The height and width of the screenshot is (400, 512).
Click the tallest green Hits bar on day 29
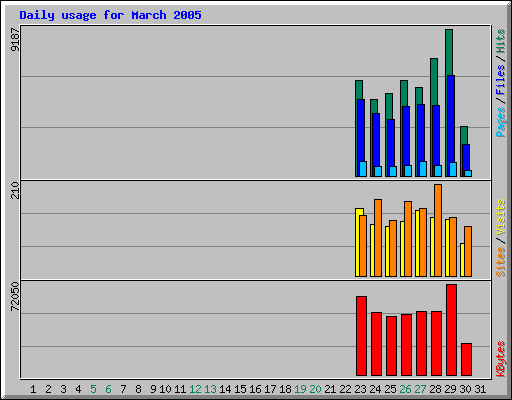point(449,52)
